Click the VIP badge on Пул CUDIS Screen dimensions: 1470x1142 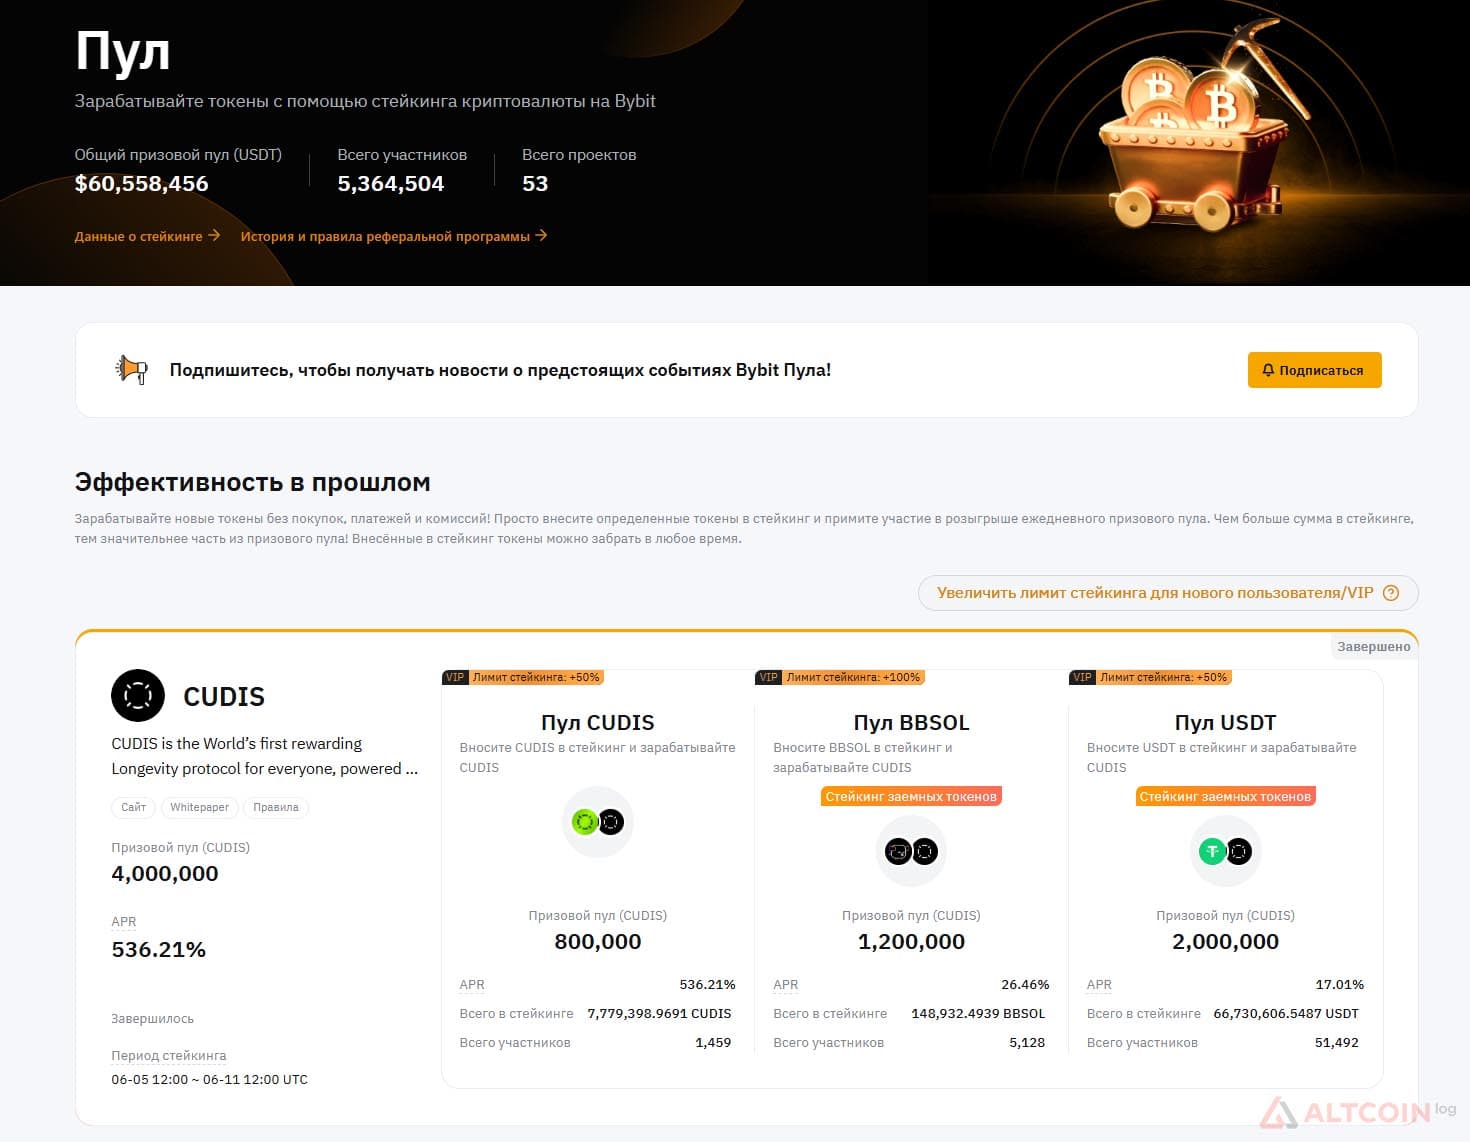click(455, 677)
